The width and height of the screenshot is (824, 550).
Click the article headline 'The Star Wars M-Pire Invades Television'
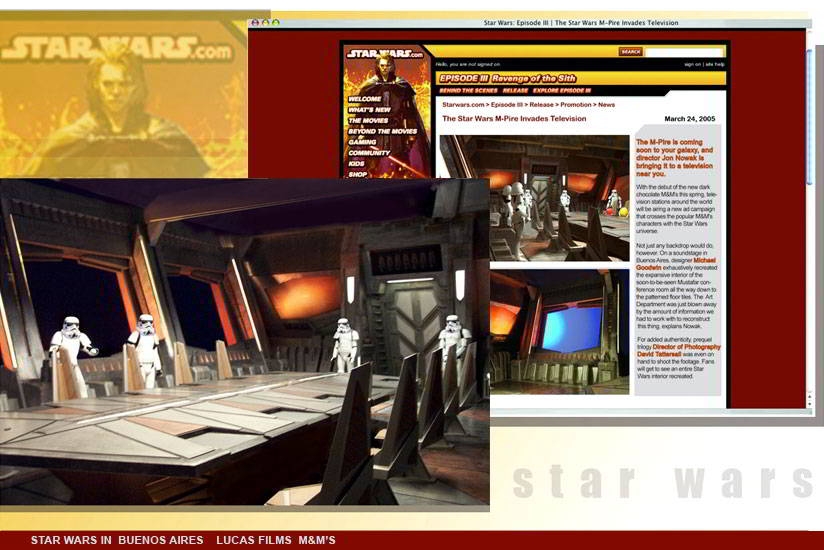[x=514, y=119]
